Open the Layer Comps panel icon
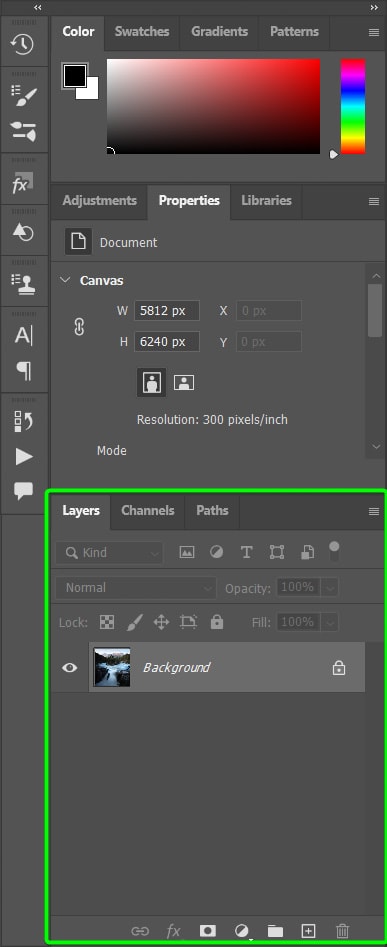This screenshot has width=387, height=947. (x=24, y=421)
